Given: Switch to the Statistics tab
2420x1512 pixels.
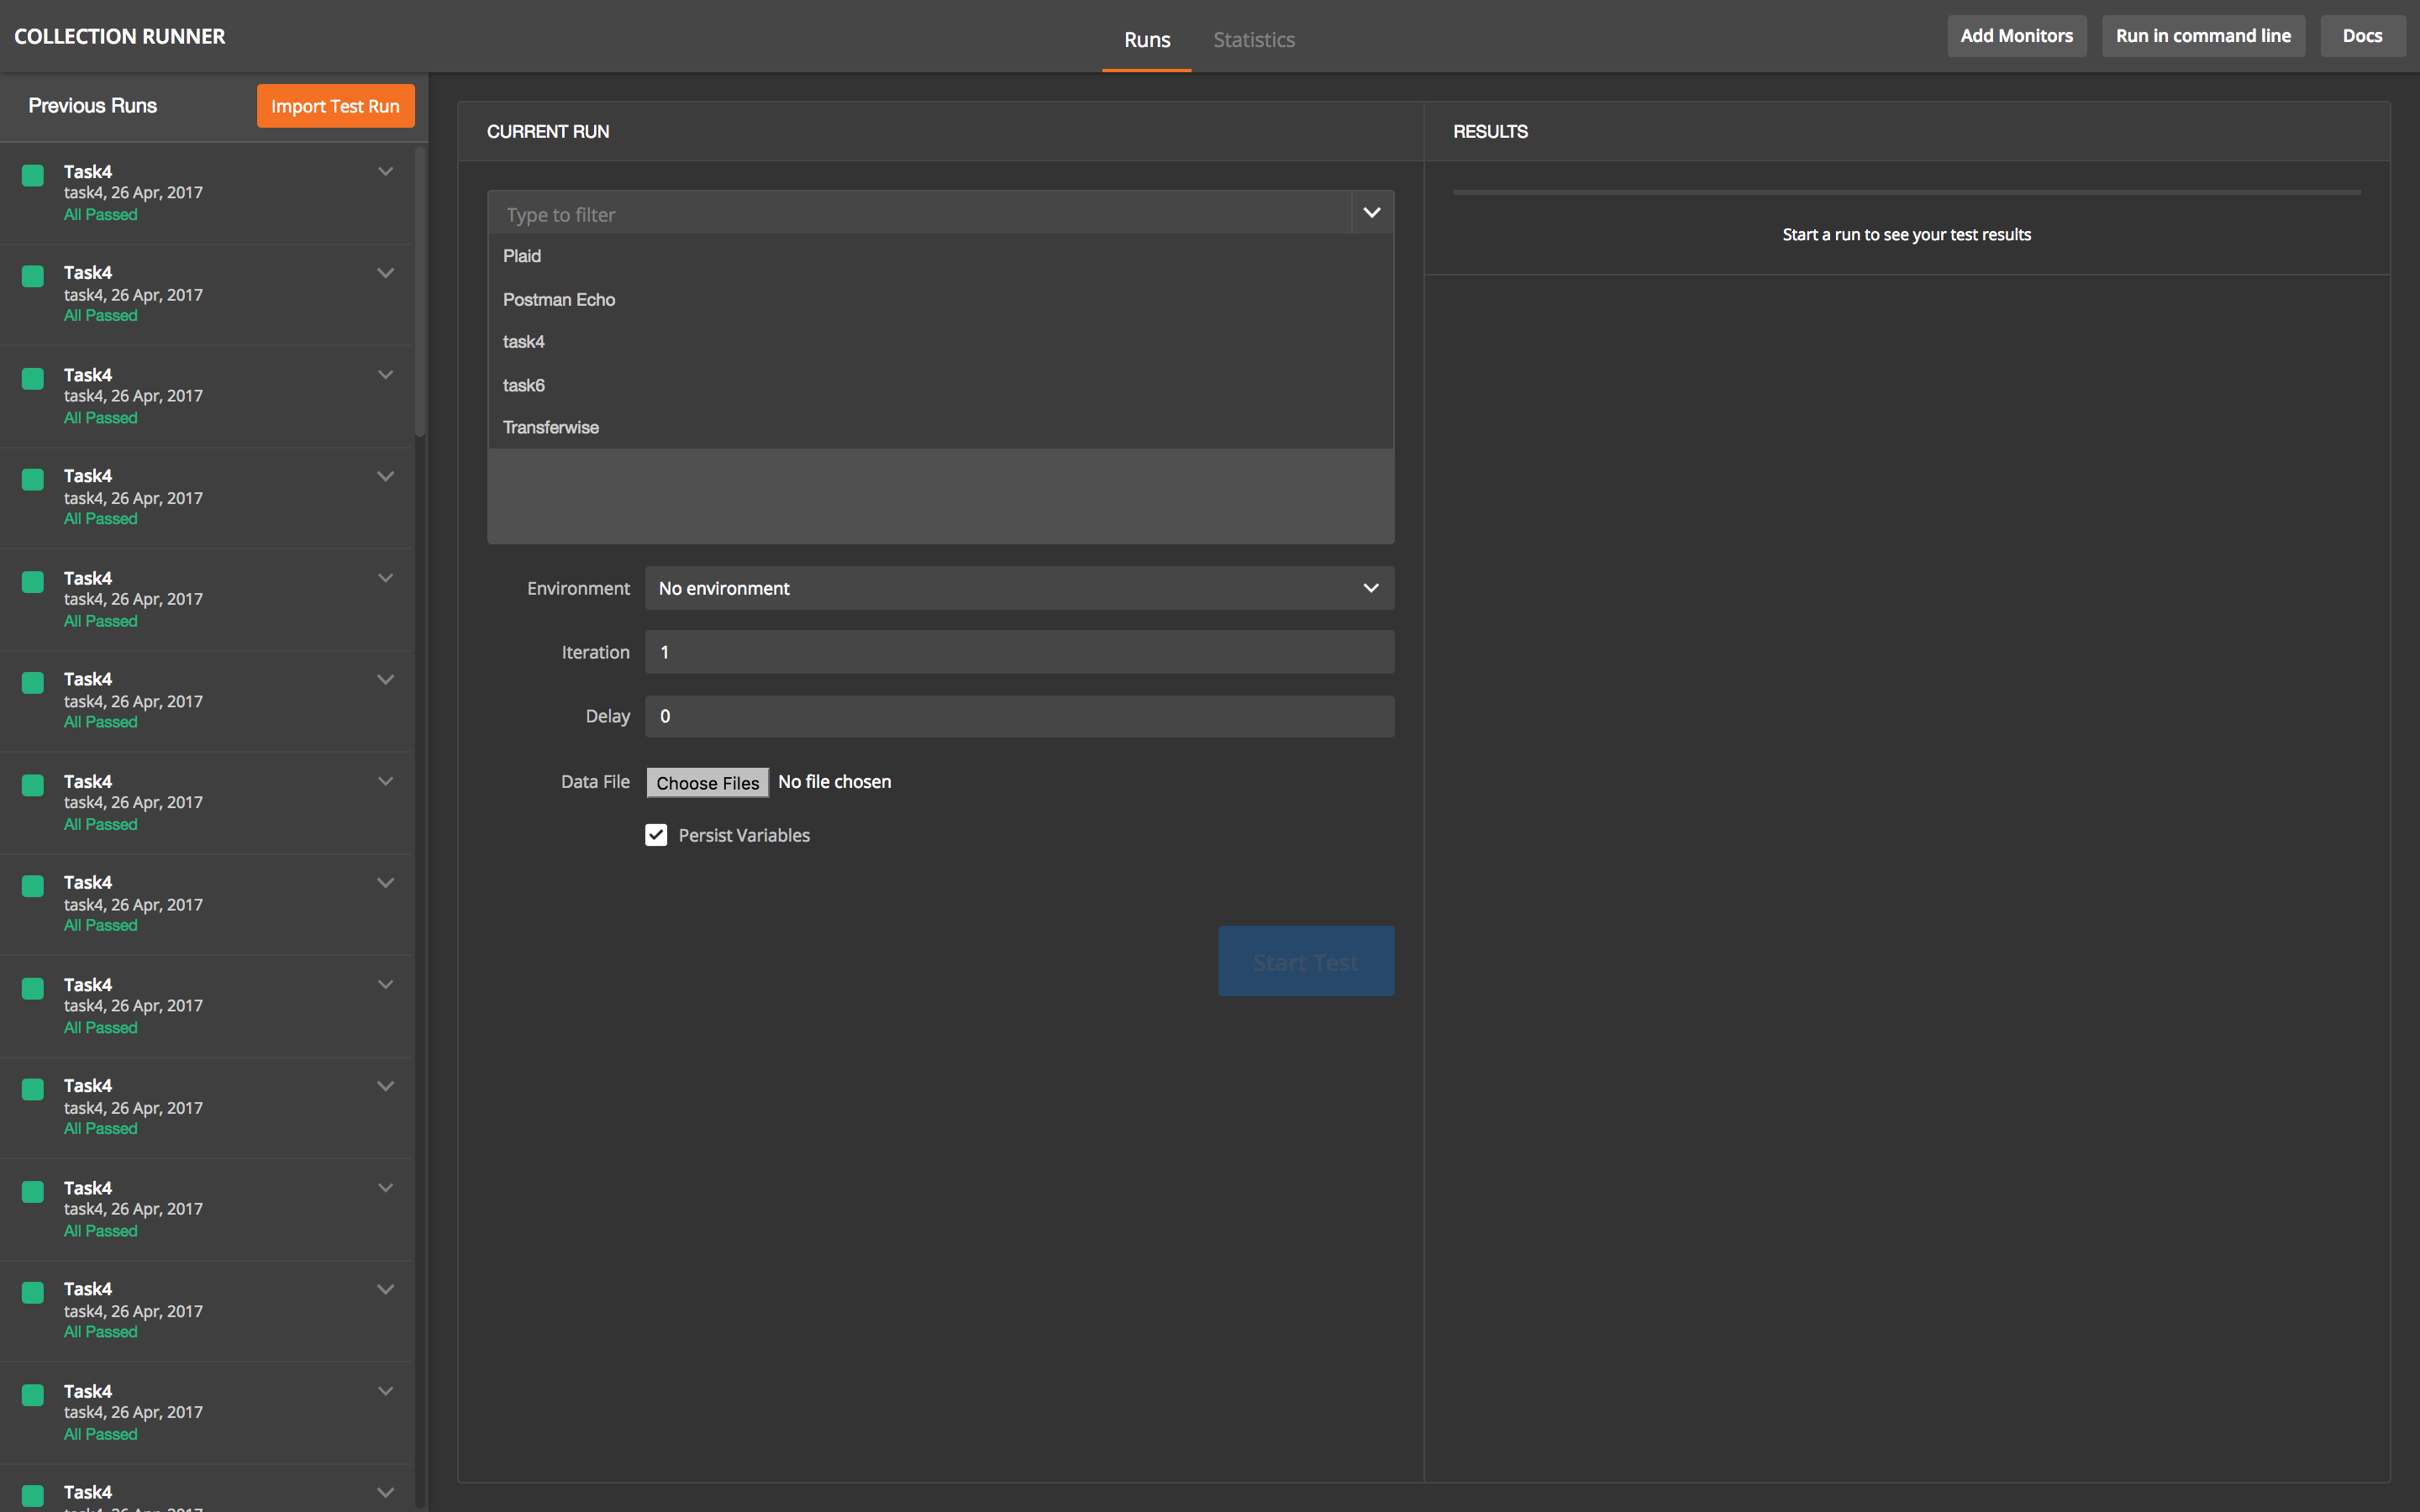Looking at the screenshot, I should click(1253, 40).
